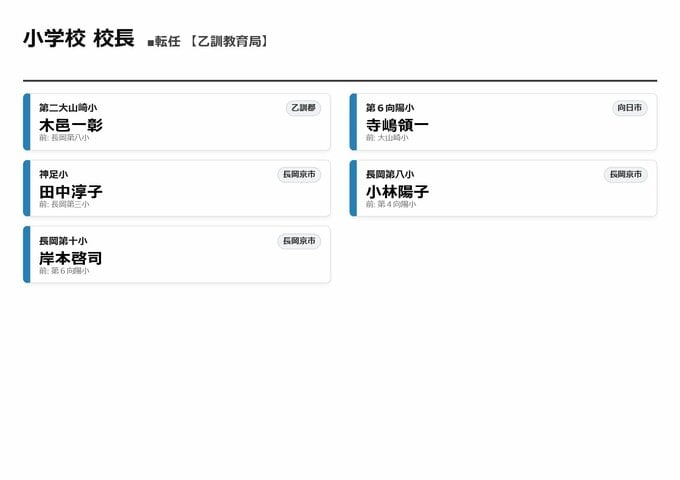
Task: Click 長岡京市 badge on 小林陽子's card
Action: [626, 174]
